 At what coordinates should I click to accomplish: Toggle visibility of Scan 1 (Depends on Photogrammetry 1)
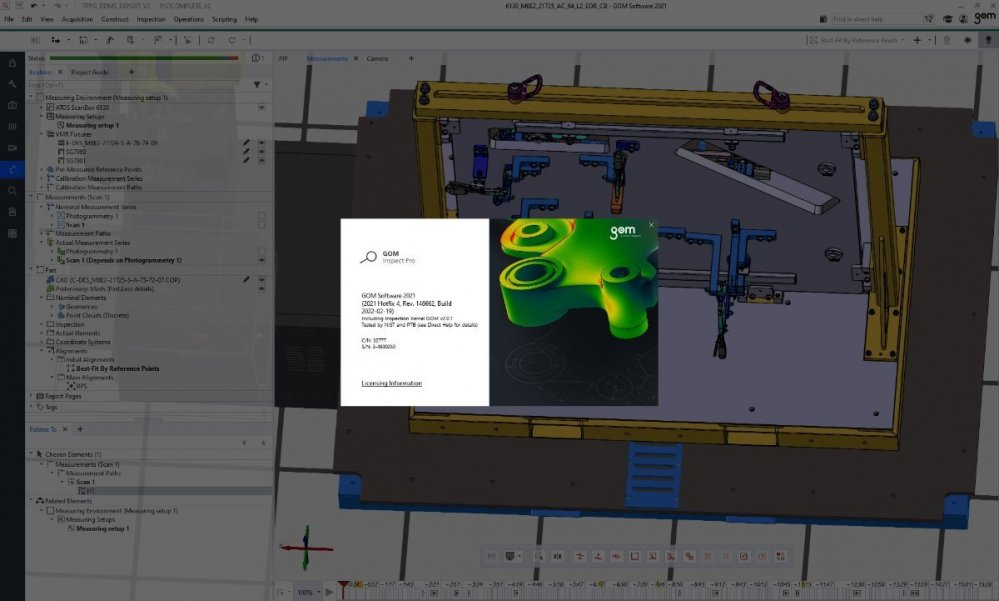tap(261, 261)
